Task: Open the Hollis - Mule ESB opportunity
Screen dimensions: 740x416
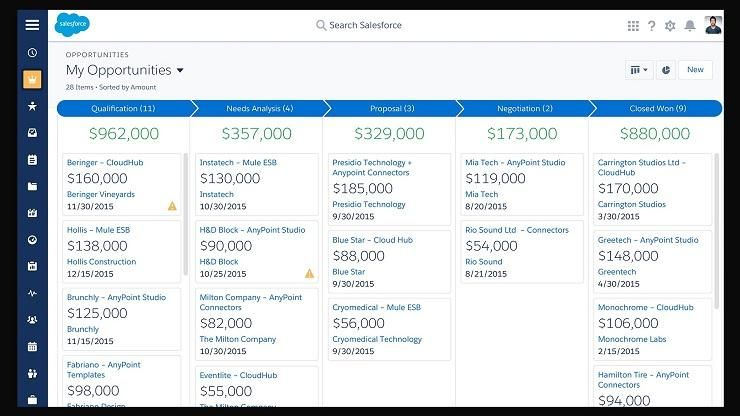Action: [x=98, y=230]
